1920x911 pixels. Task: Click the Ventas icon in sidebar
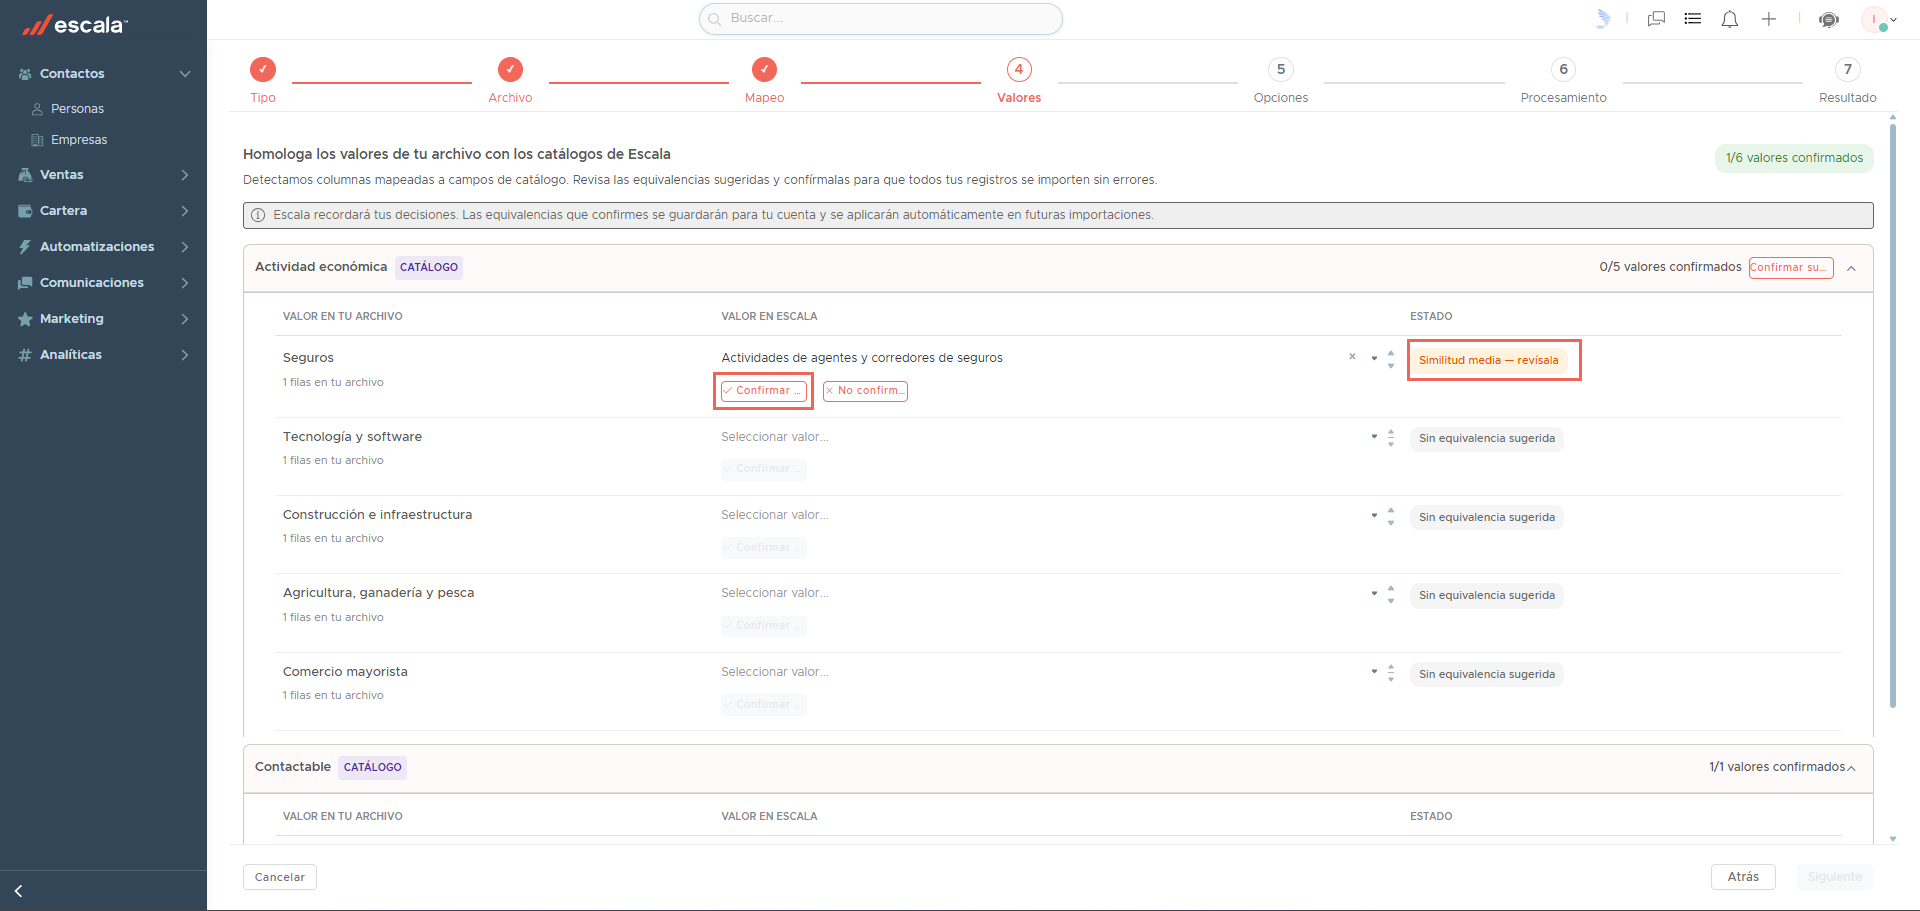click(x=25, y=175)
